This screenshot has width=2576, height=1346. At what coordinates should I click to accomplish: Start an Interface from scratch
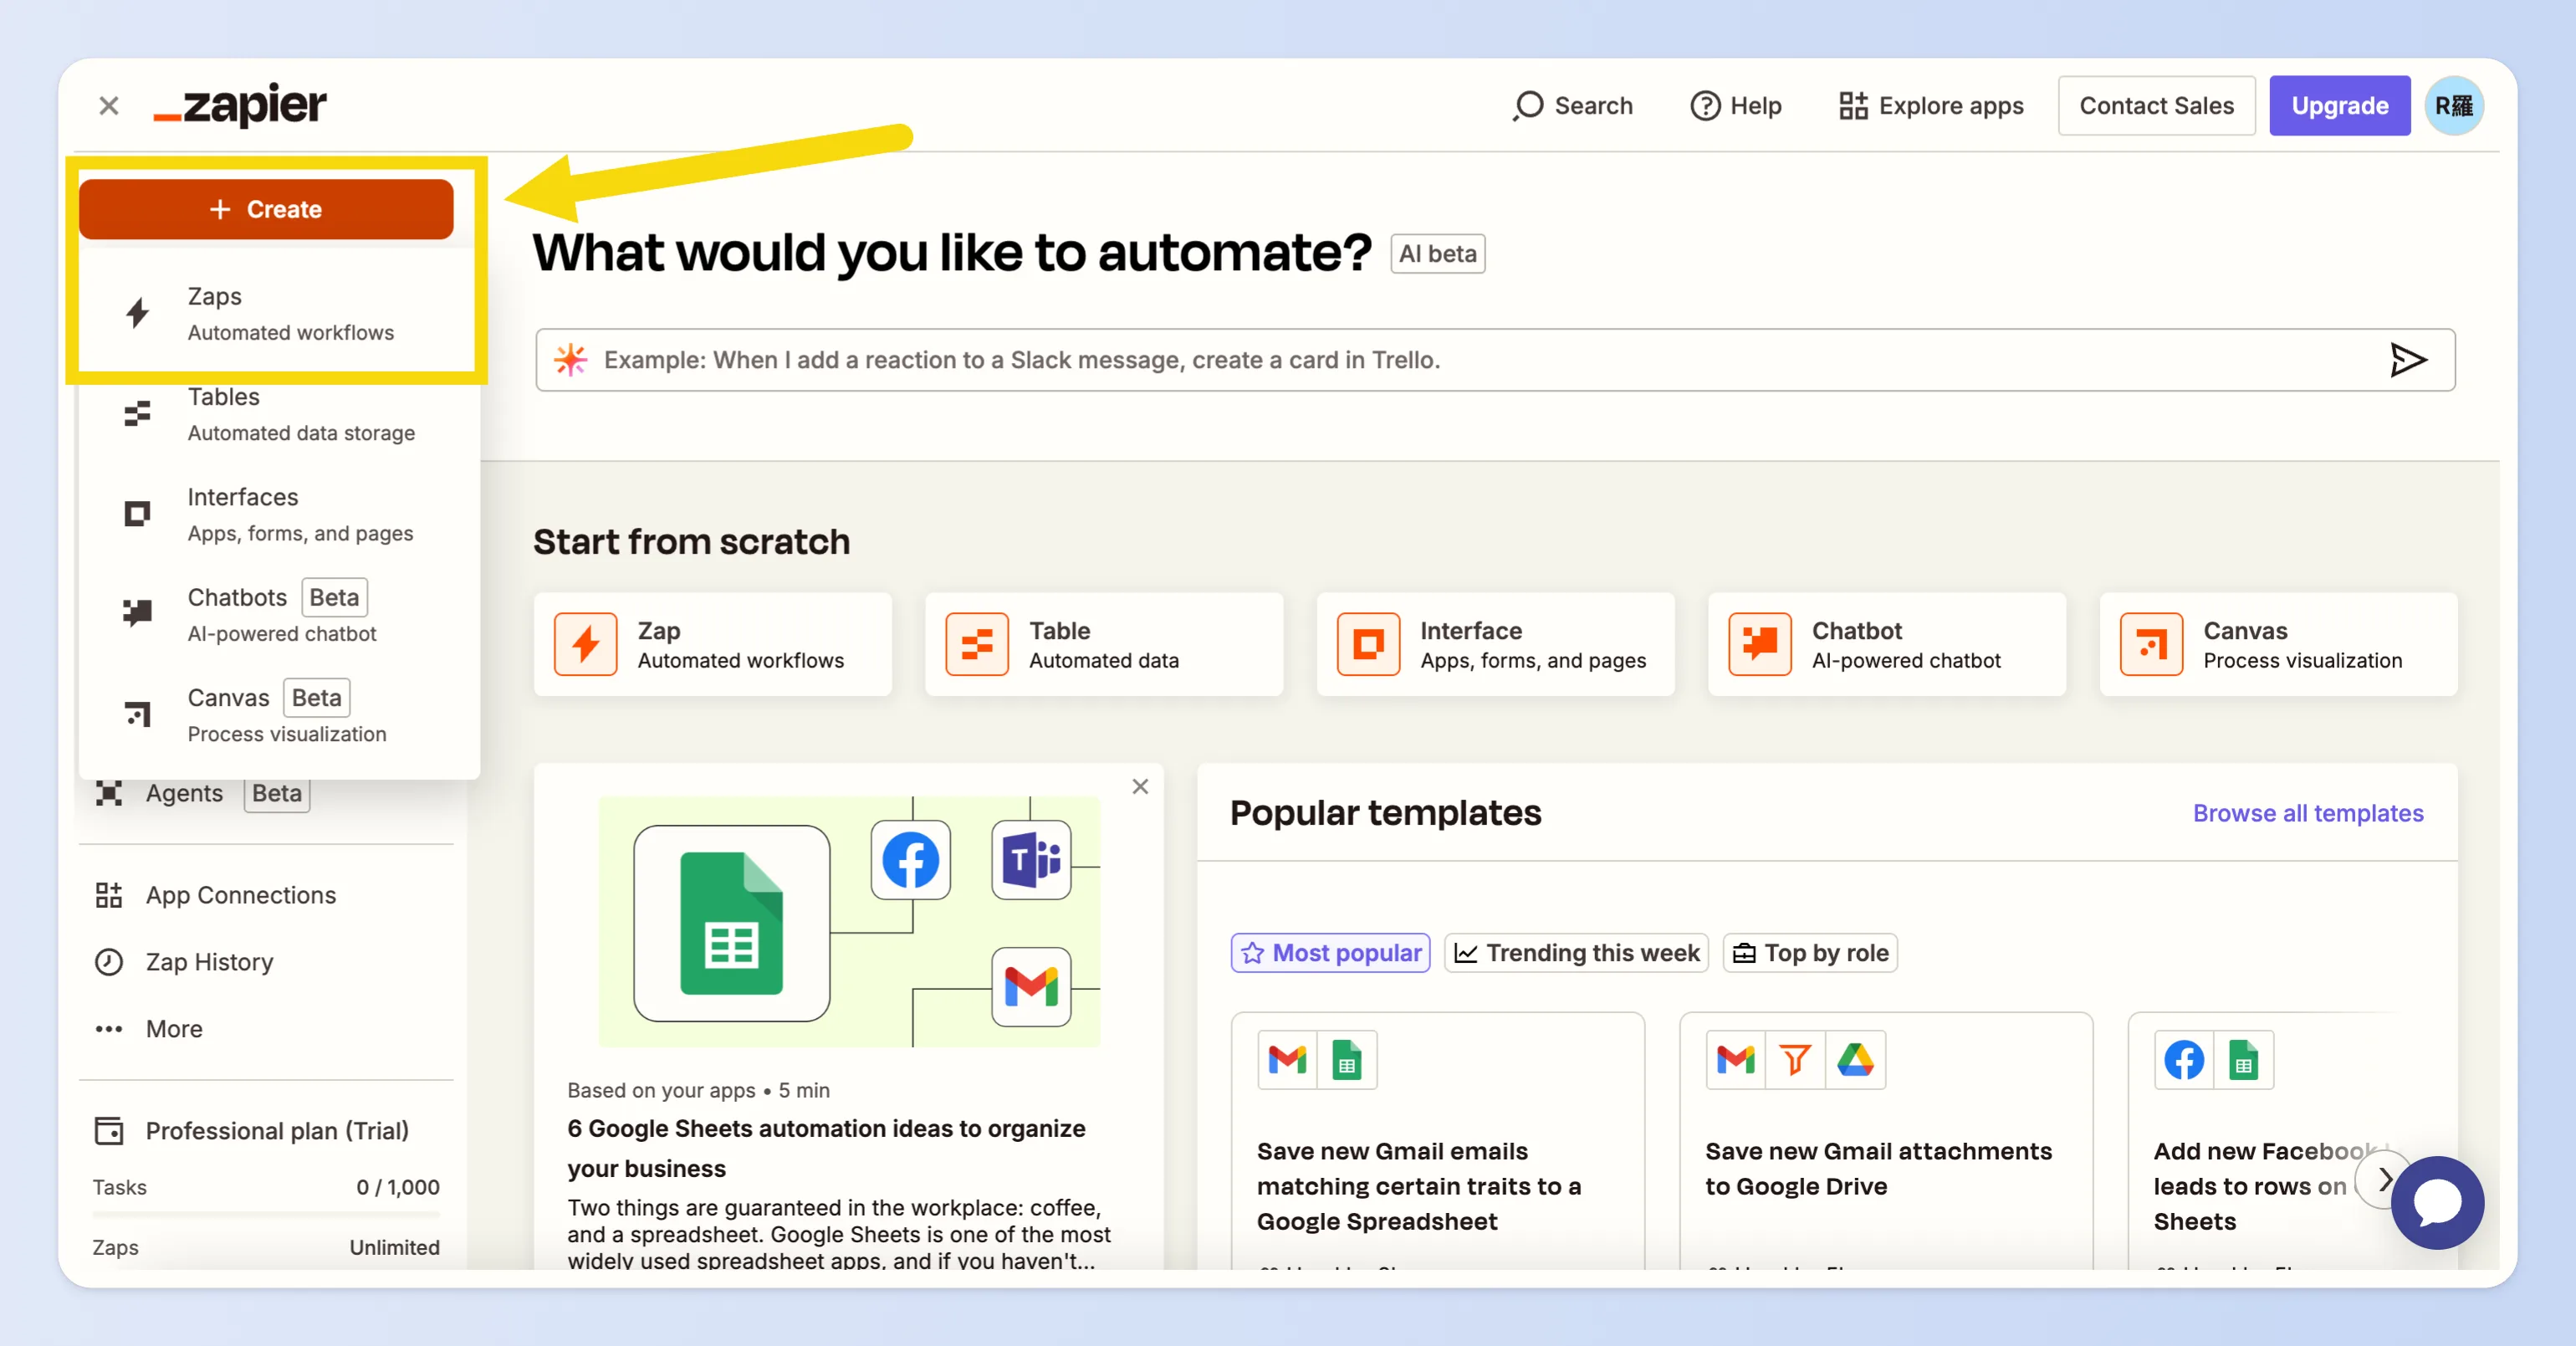click(x=1496, y=645)
